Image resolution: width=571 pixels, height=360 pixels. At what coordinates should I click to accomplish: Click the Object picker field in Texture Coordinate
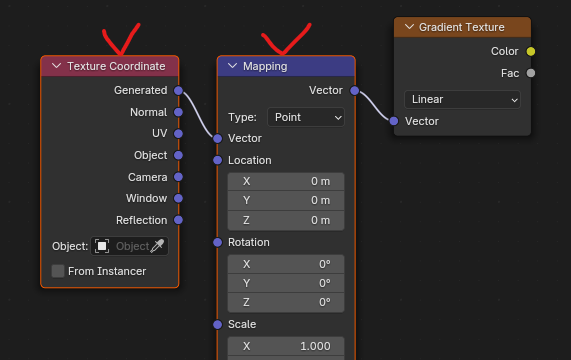pos(129,246)
